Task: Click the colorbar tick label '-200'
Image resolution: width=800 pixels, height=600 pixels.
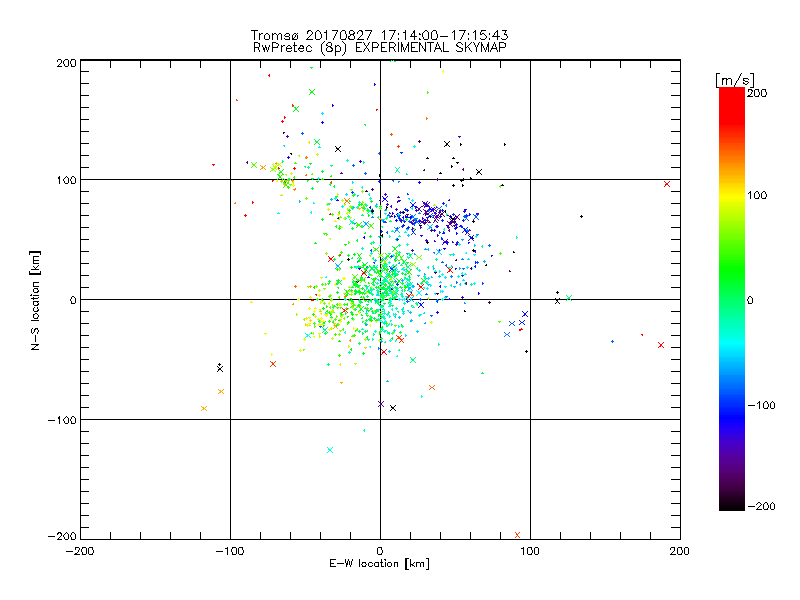Action: click(761, 506)
